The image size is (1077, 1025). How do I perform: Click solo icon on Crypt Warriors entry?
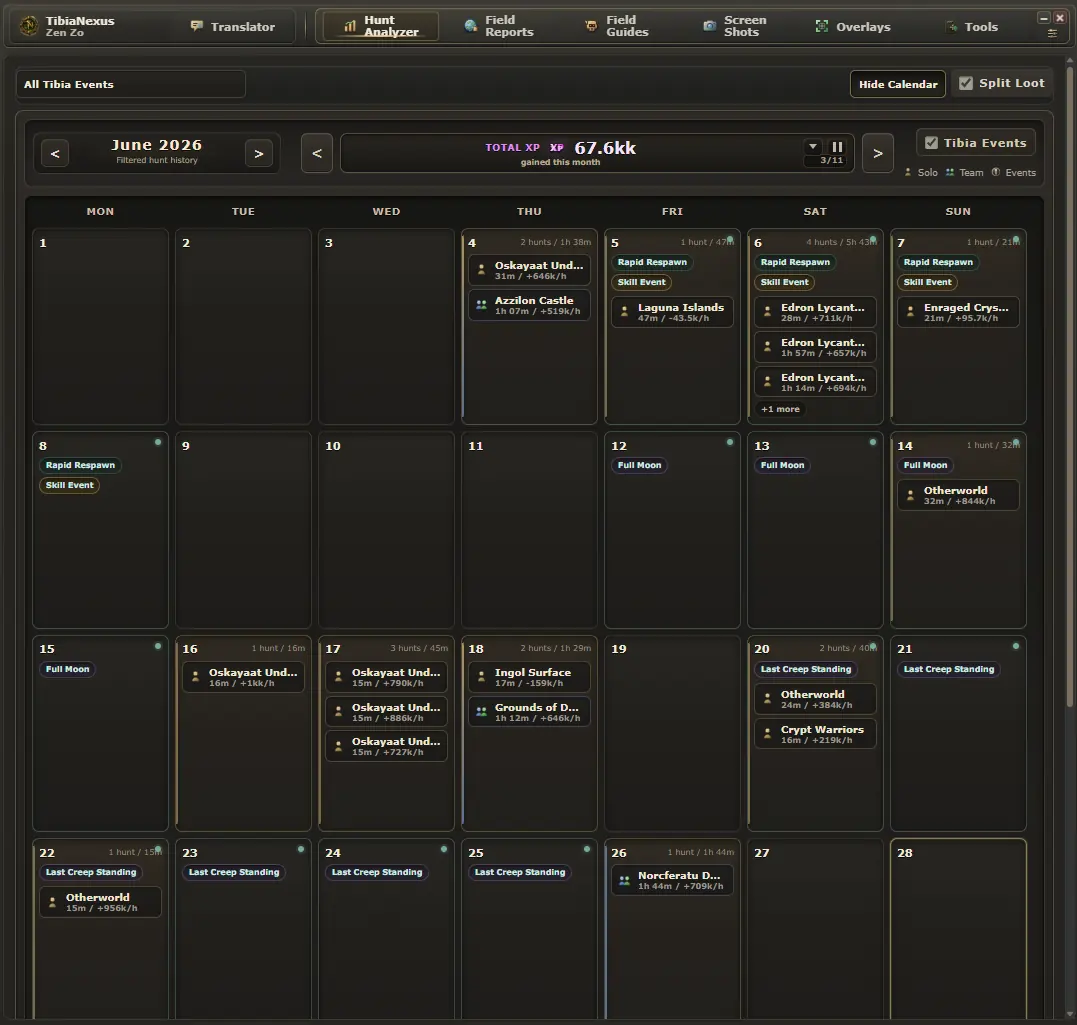(x=767, y=734)
